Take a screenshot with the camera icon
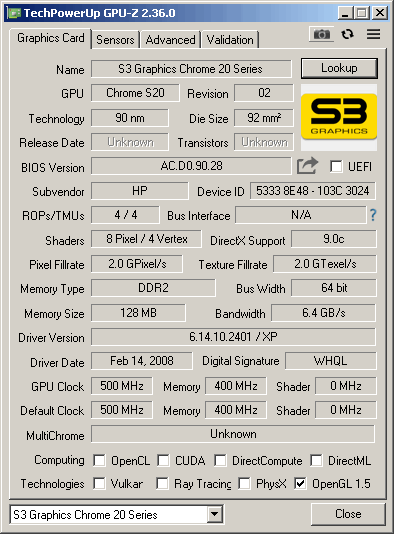Image resolution: width=394 pixels, height=534 pixels. [x=321, y=34]
